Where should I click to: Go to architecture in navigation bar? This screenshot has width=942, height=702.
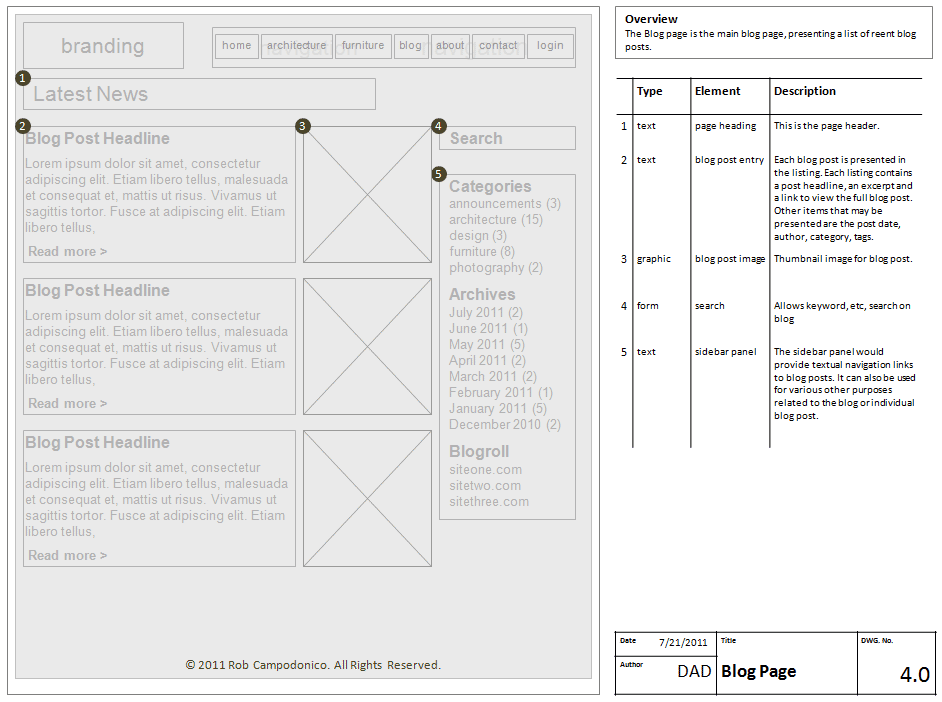[297, 46]
